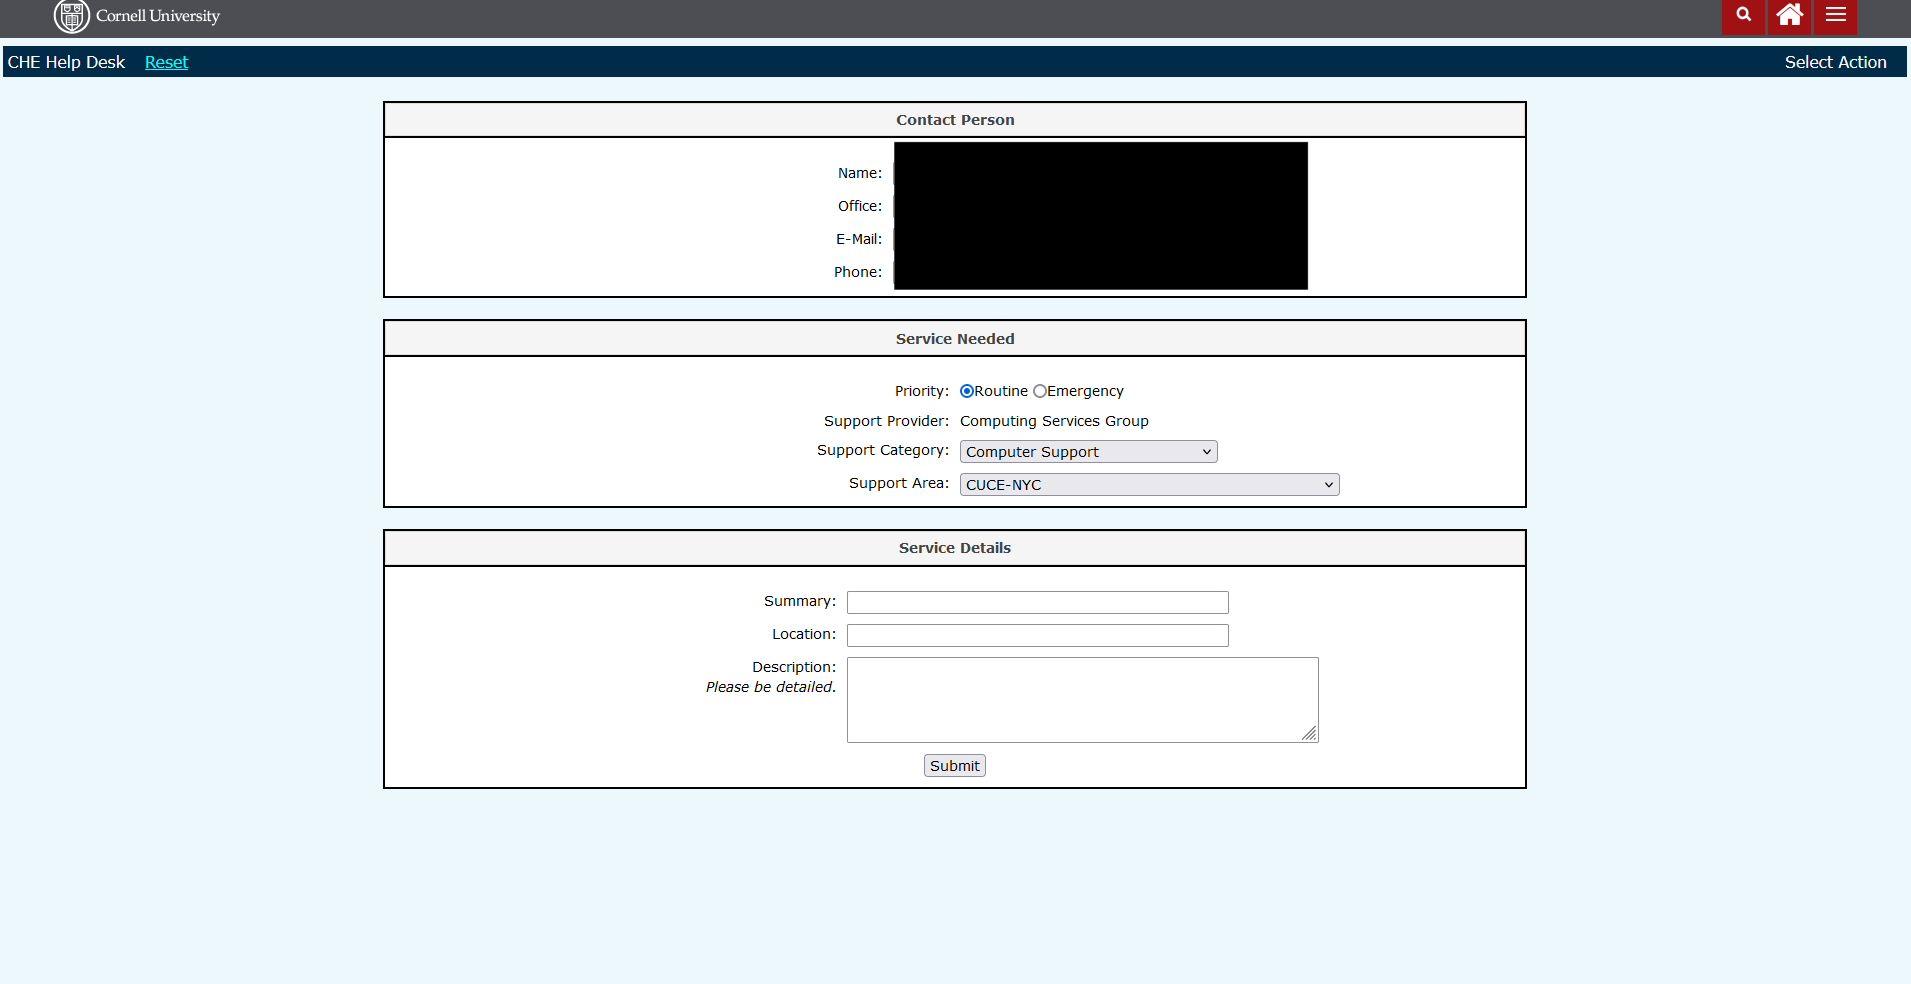Click the Cornell University text in header

click(156, 15)
